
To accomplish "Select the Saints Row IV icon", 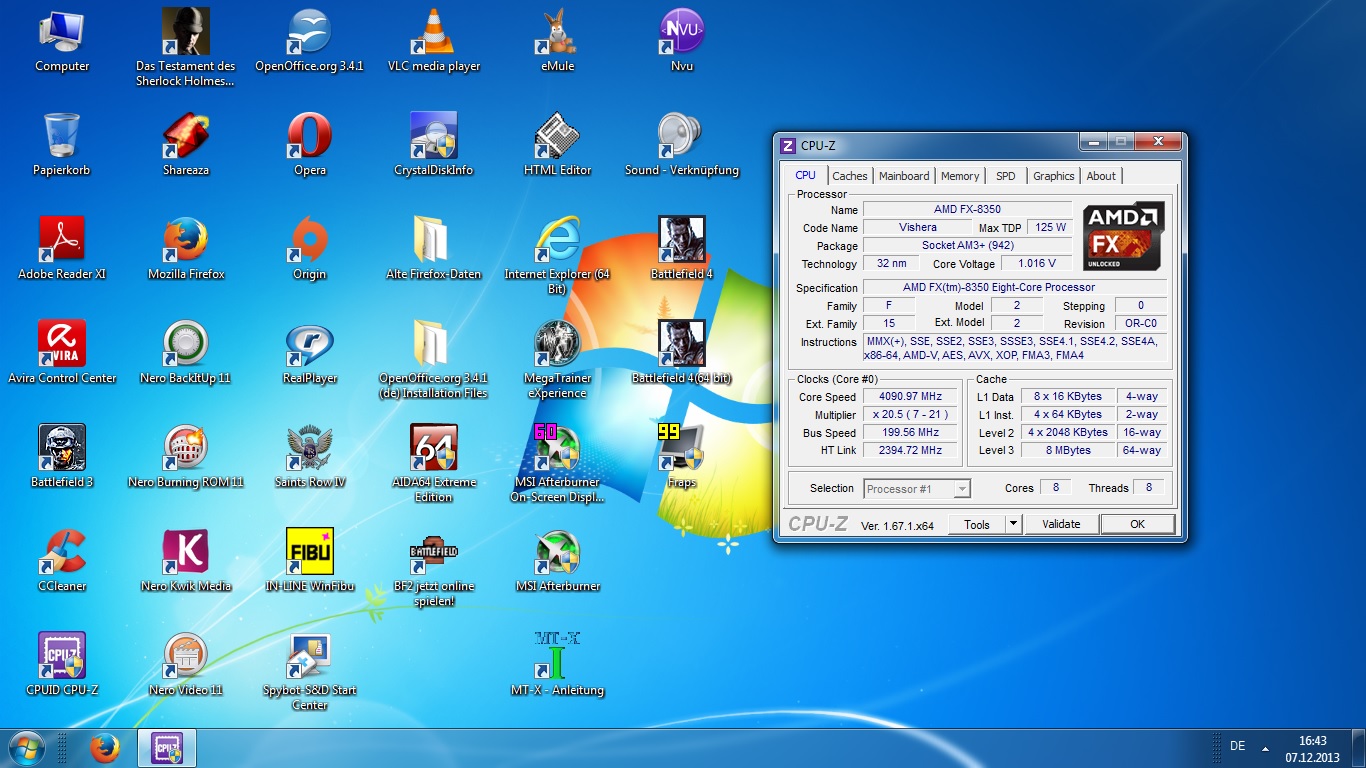I will [x=309, y=449].
